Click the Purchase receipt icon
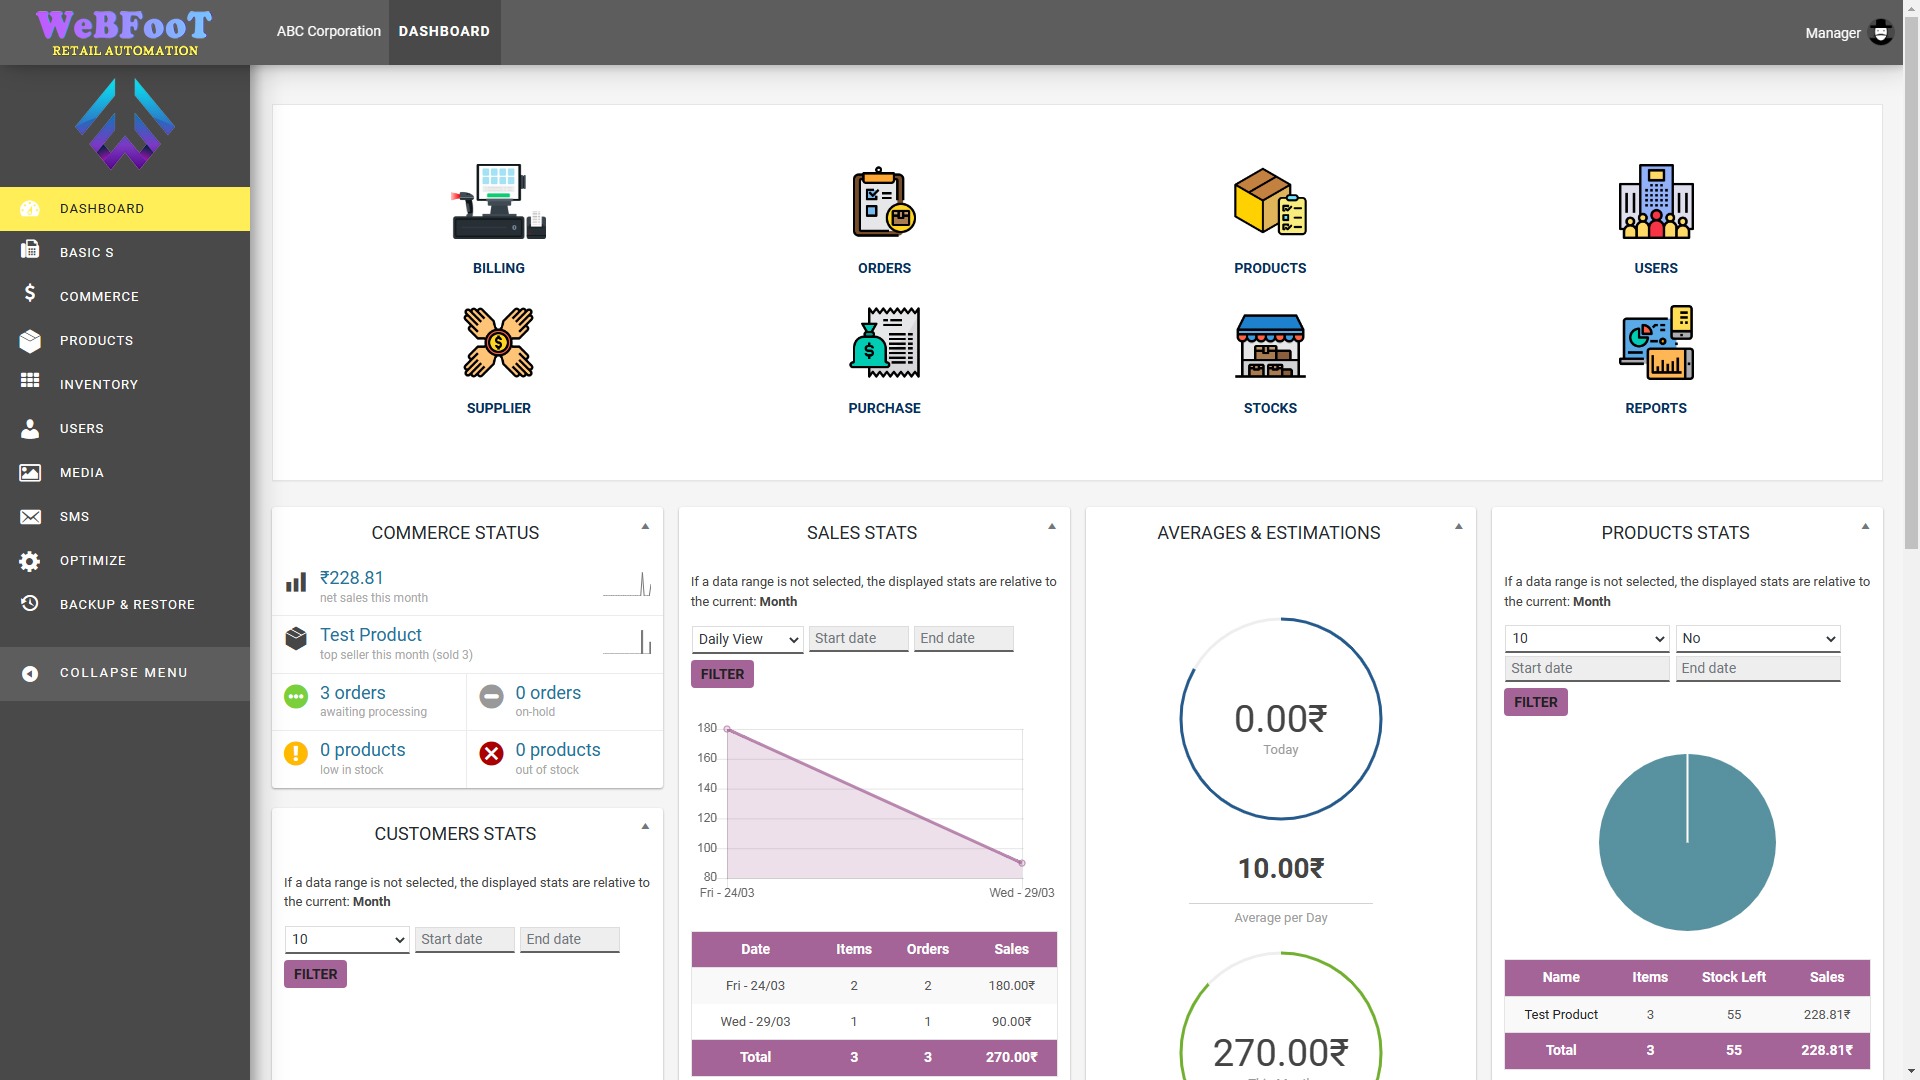 [x=884, y=343]
